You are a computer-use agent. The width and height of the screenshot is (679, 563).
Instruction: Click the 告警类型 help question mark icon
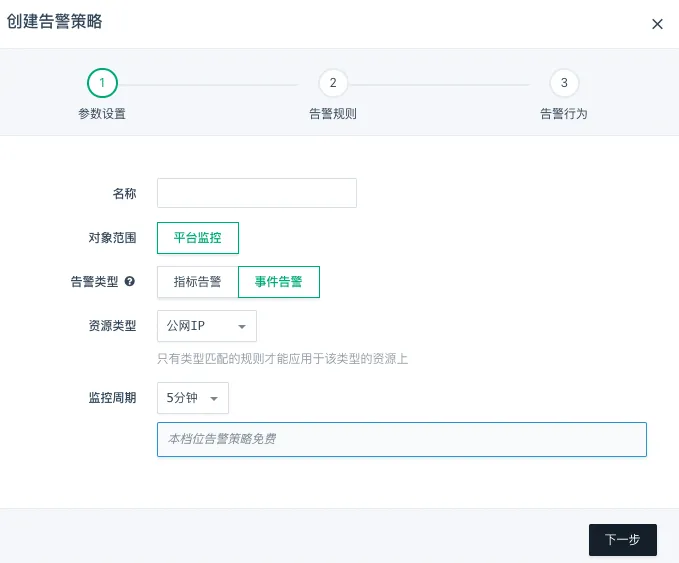click(130, 282)
